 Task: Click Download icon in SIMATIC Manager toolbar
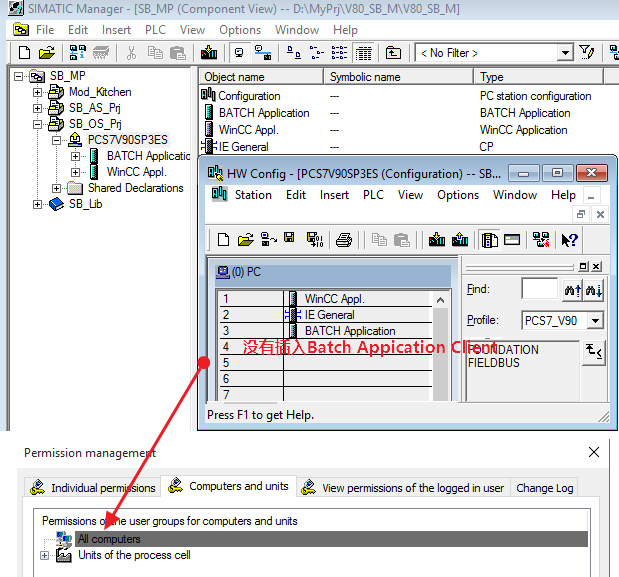pos(209,52)
